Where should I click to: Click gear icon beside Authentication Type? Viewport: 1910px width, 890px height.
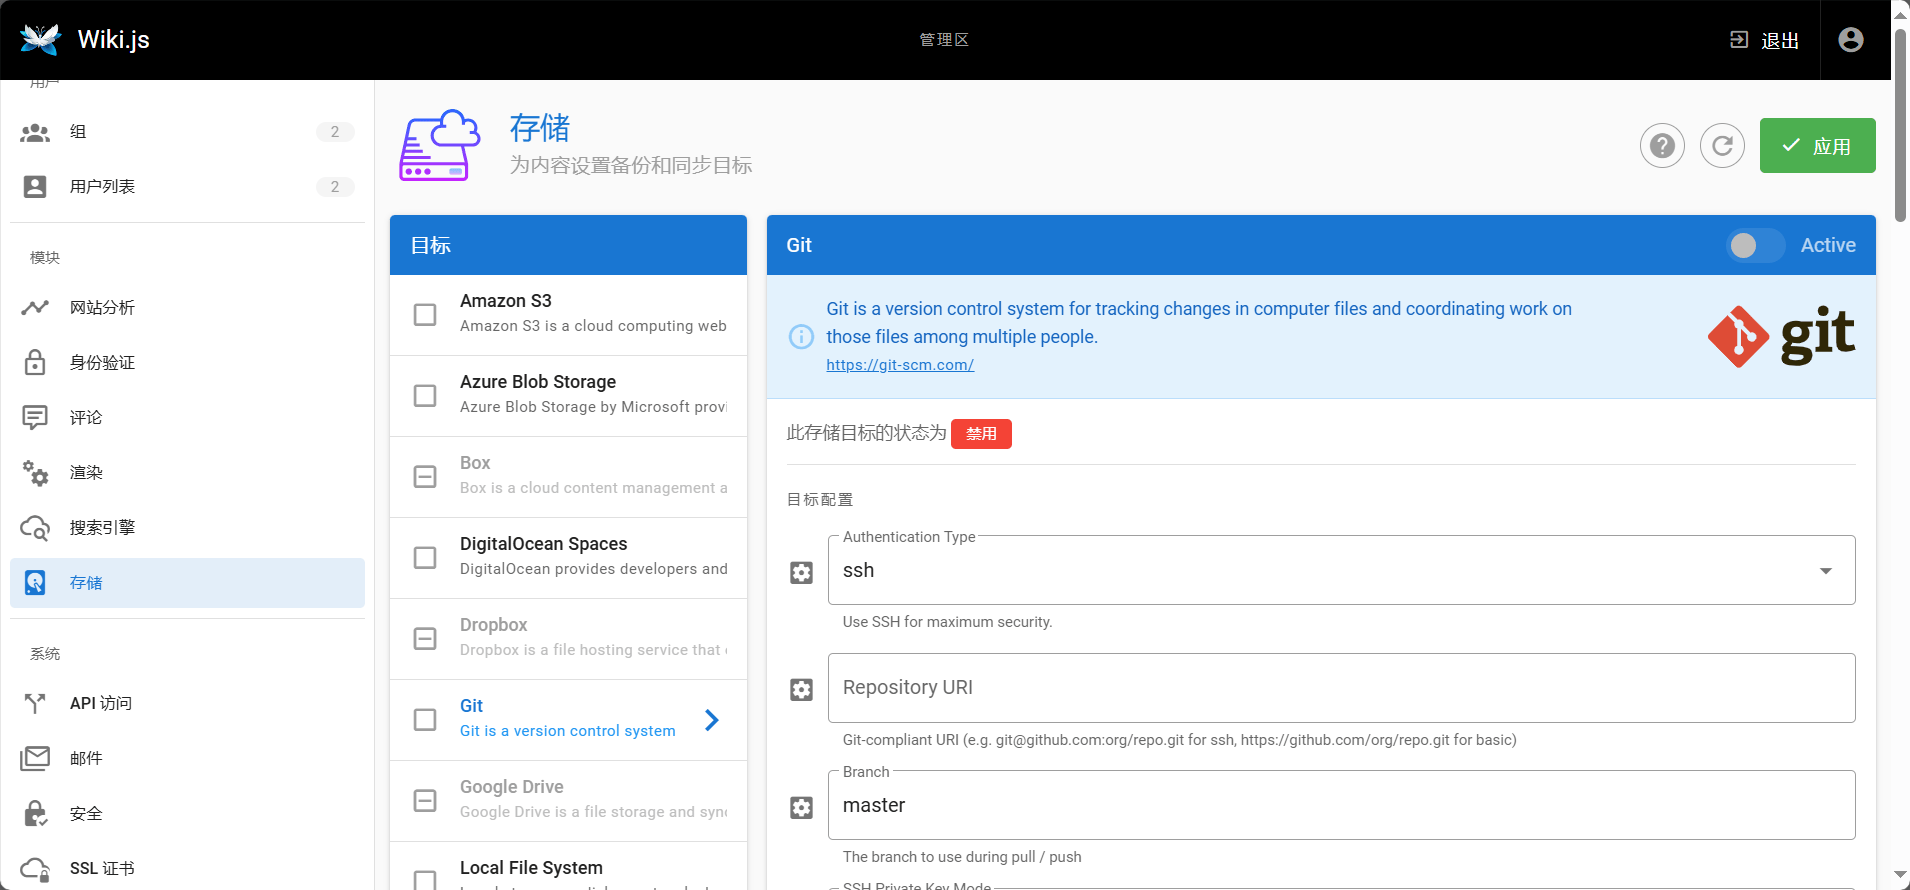(x=801, y=572)
